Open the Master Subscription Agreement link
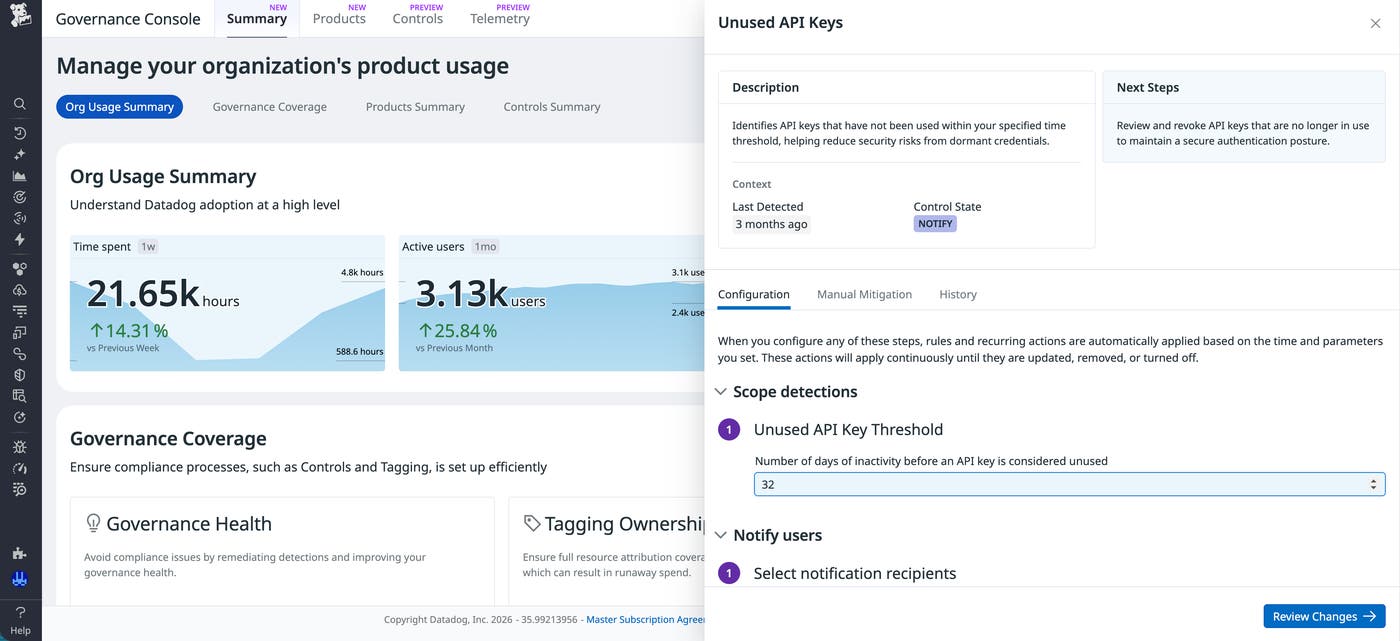This screenshot has width=1400, height=641. pyautogui.click(x=645, y=620)
